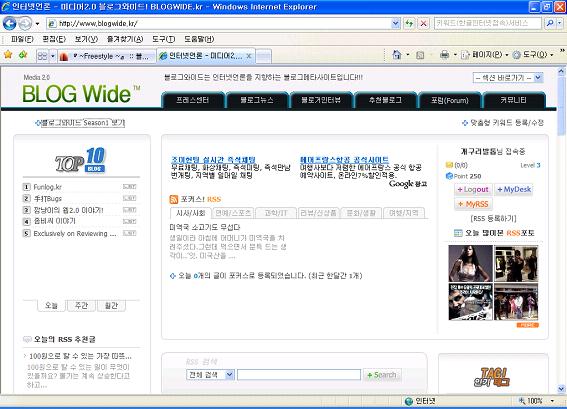Click the RSS search text input field
The width and height of the screenshot is (567, 409).
[x=299, y=375]
